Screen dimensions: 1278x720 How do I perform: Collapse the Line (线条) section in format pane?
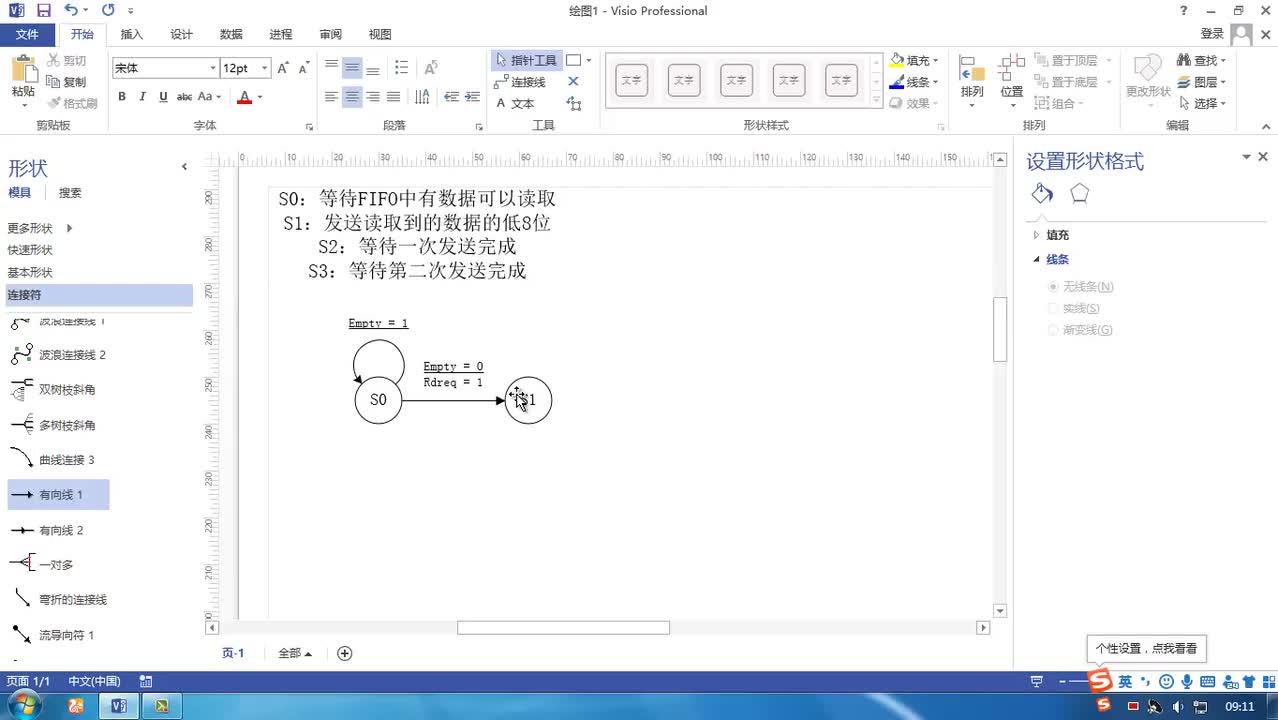pyautogui.click(x=1036, y=259)
